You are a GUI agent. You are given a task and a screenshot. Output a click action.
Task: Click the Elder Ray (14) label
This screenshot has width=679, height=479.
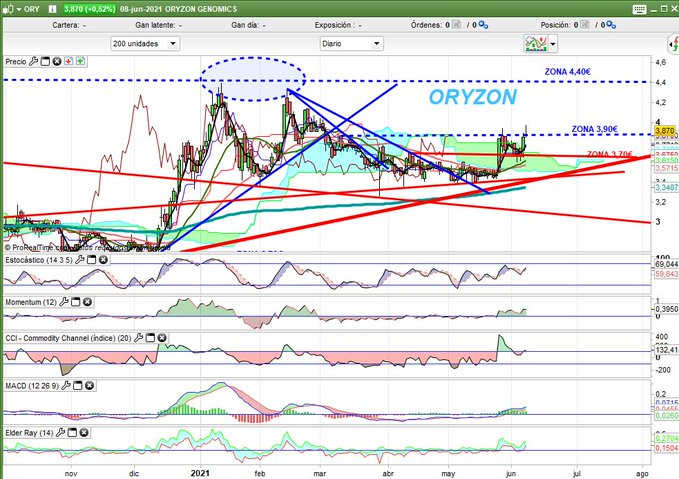tap(29, 433)
